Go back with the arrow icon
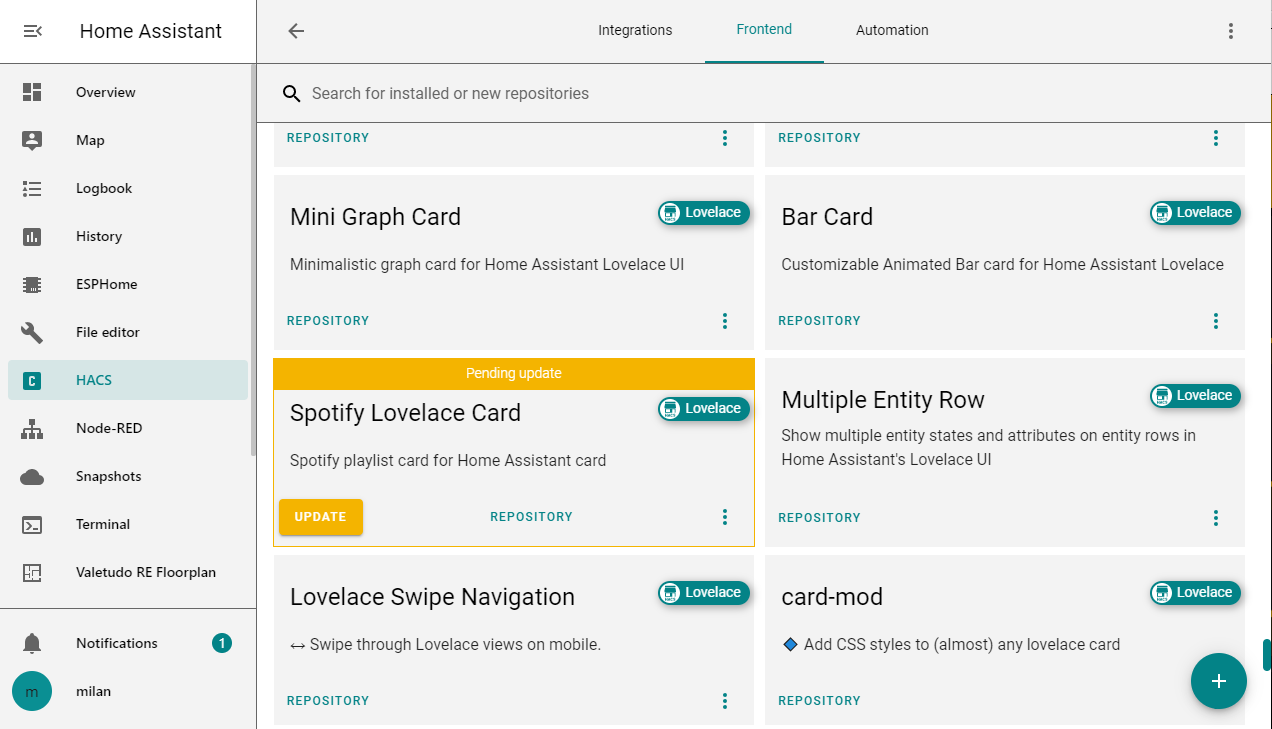This screenshot has width=1272, height=729. tap(296, 31)
